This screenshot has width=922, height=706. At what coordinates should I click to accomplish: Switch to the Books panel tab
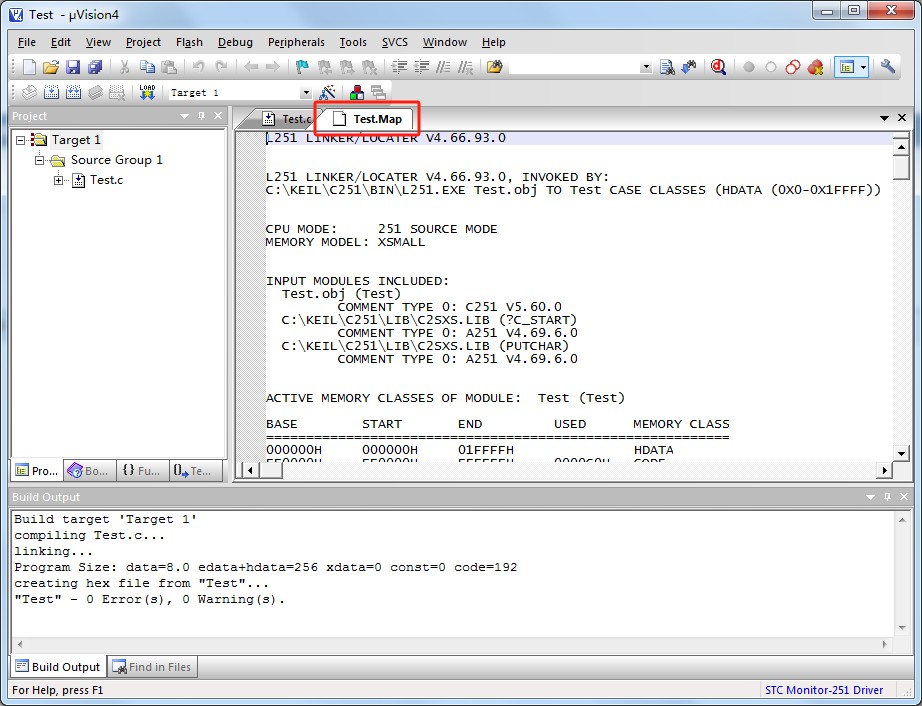click(x=89, y=471)
